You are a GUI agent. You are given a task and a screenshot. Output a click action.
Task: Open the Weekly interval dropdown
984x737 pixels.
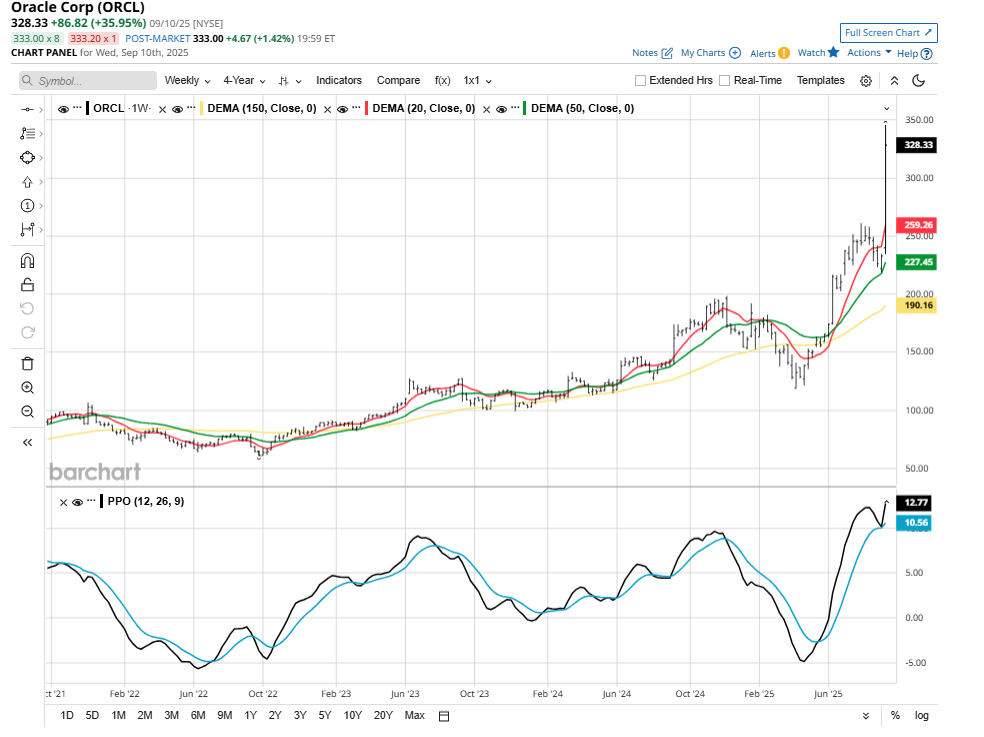(187, 80)
